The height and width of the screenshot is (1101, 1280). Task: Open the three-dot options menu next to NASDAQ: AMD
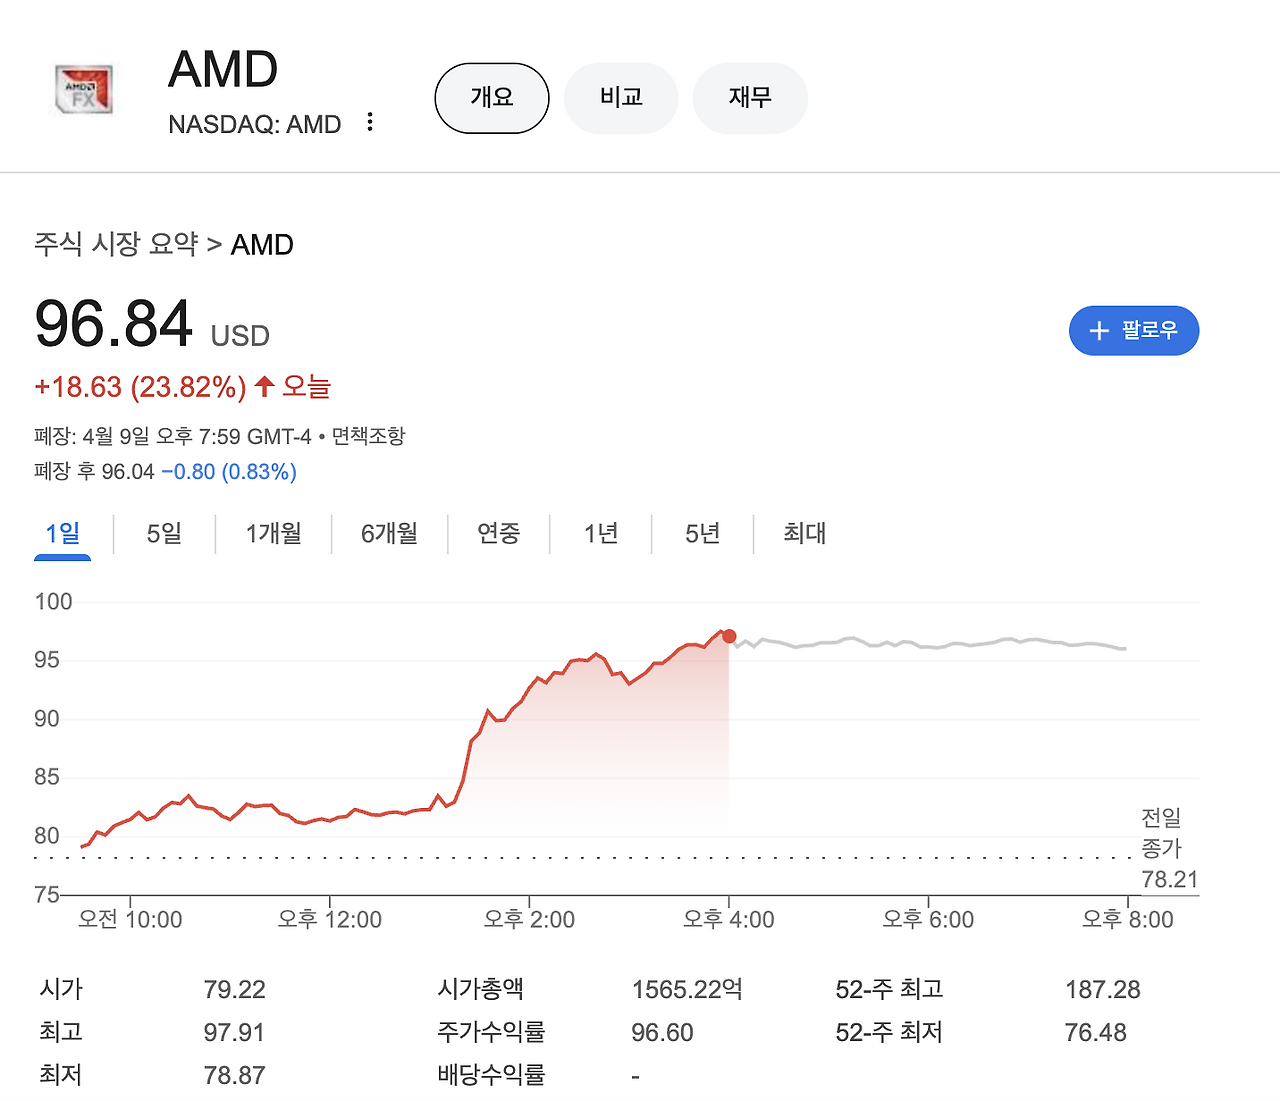coord(369,121)
